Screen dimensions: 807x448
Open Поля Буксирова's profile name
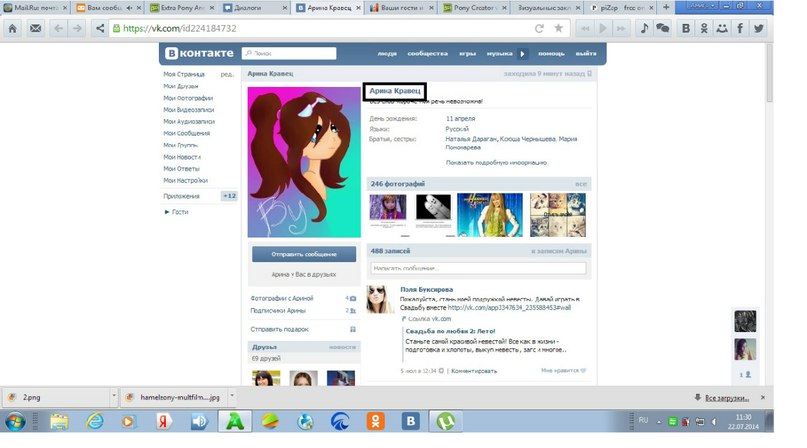[426, 289]
